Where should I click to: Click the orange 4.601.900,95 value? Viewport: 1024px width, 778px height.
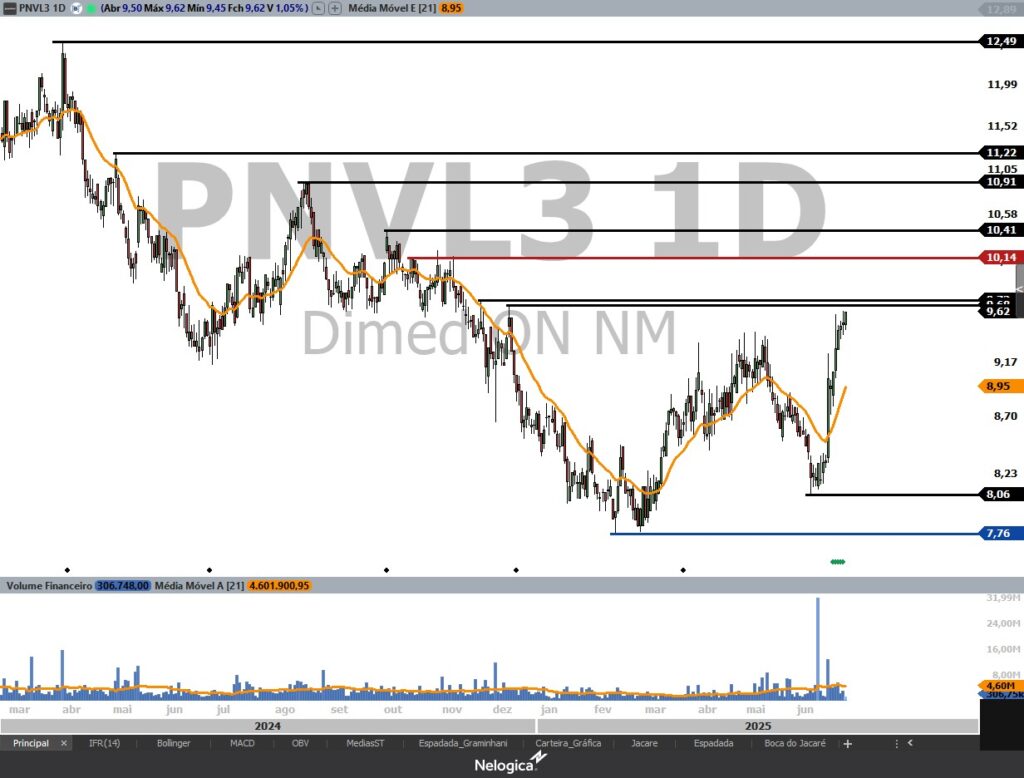[280, 586]
